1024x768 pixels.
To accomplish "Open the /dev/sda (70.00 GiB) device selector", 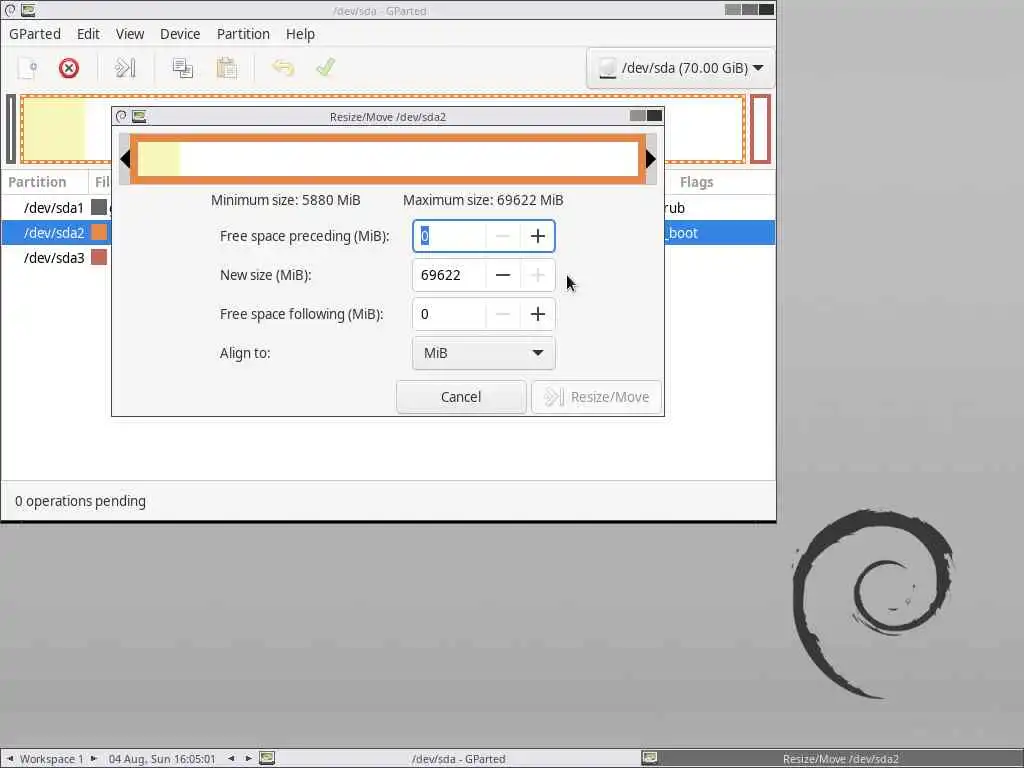I will pyautogui.click(x=680, y=68).
